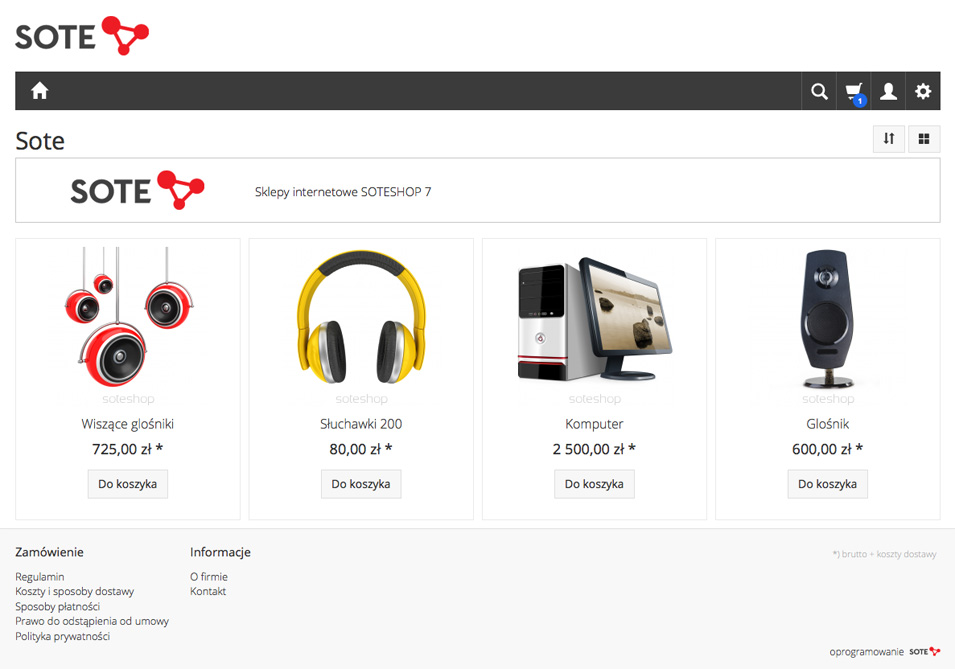Open the user account icon
Image resolution: width=955 pixels, height=669 pixels.
click(x=889, y=91)
